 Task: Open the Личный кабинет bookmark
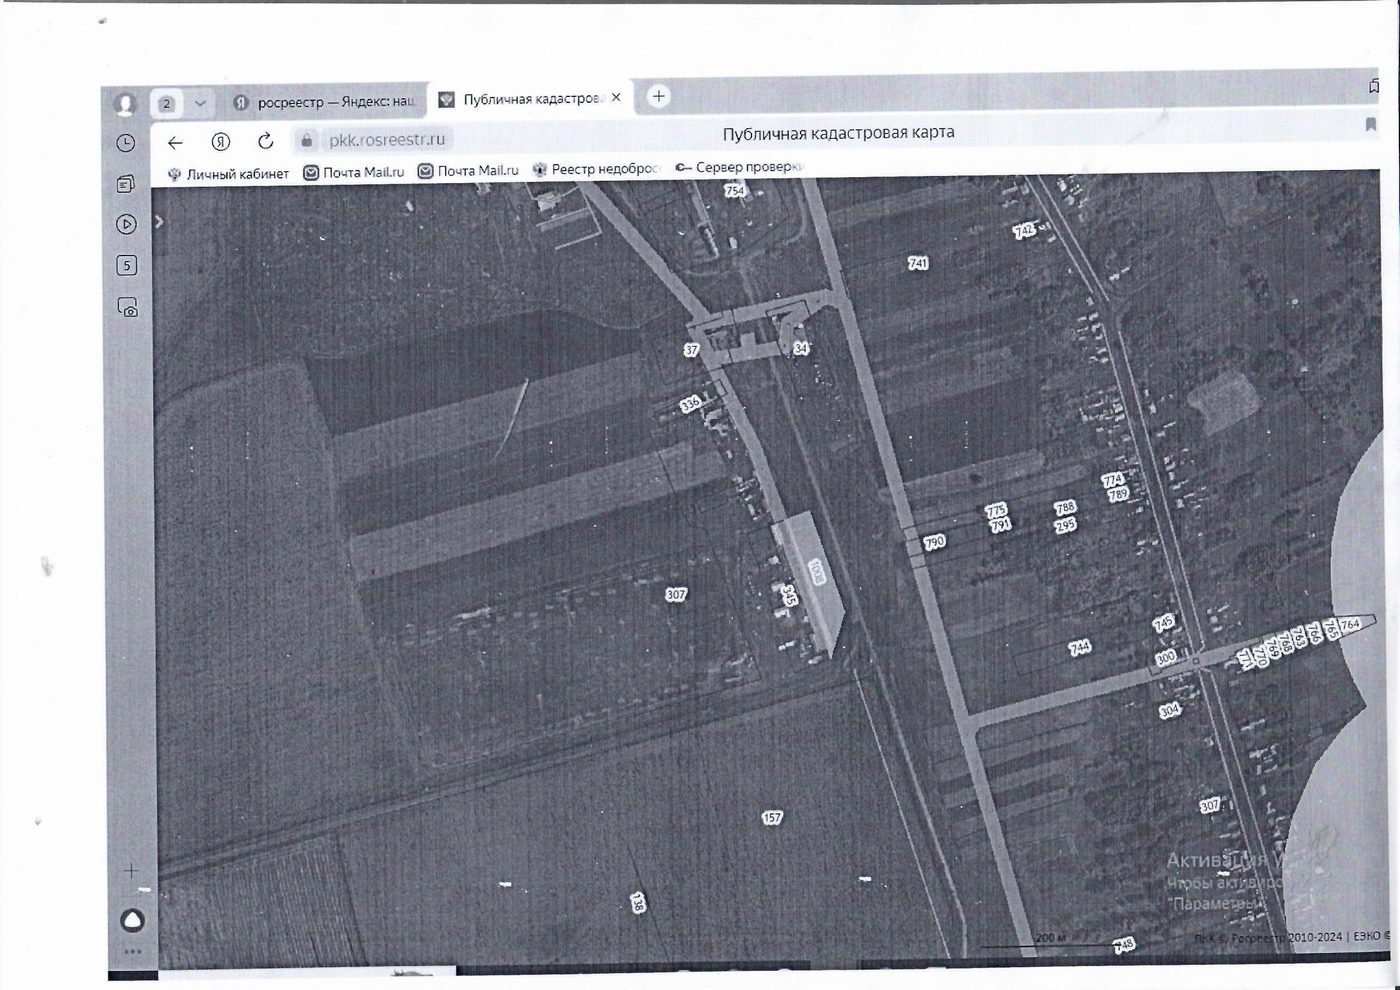(x=228, y=174)
